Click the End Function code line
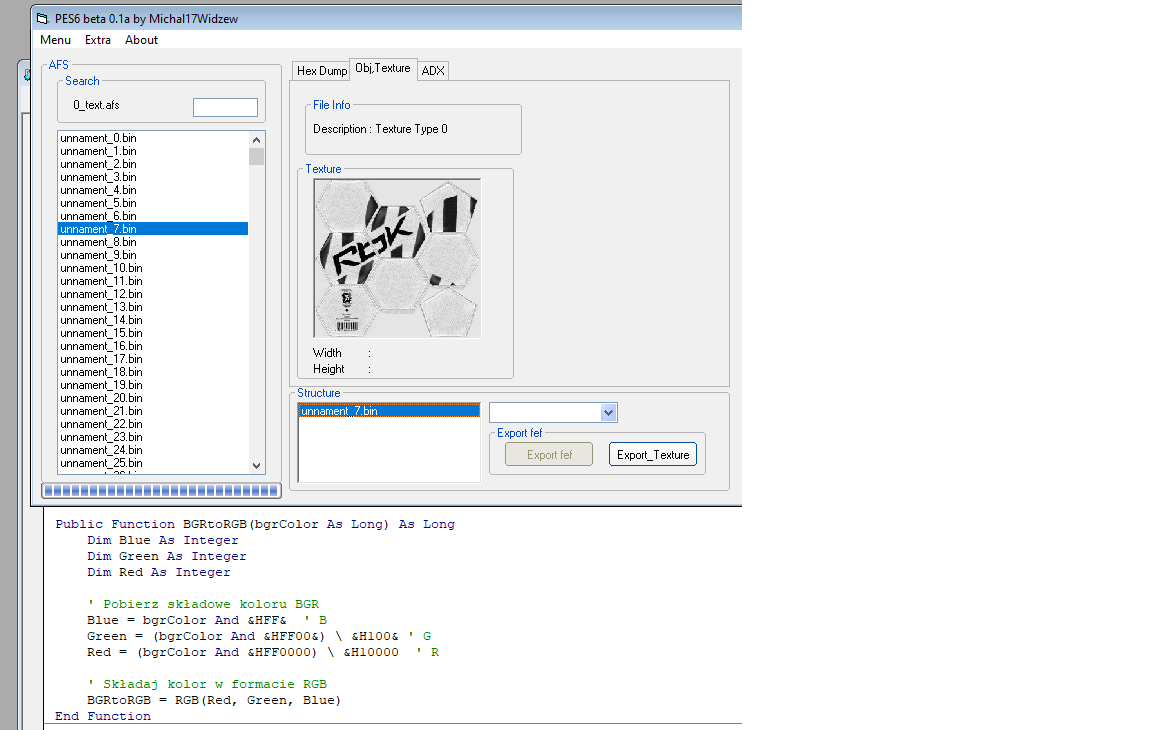Screen dimensions: 1152x730 tap(103, 717)
